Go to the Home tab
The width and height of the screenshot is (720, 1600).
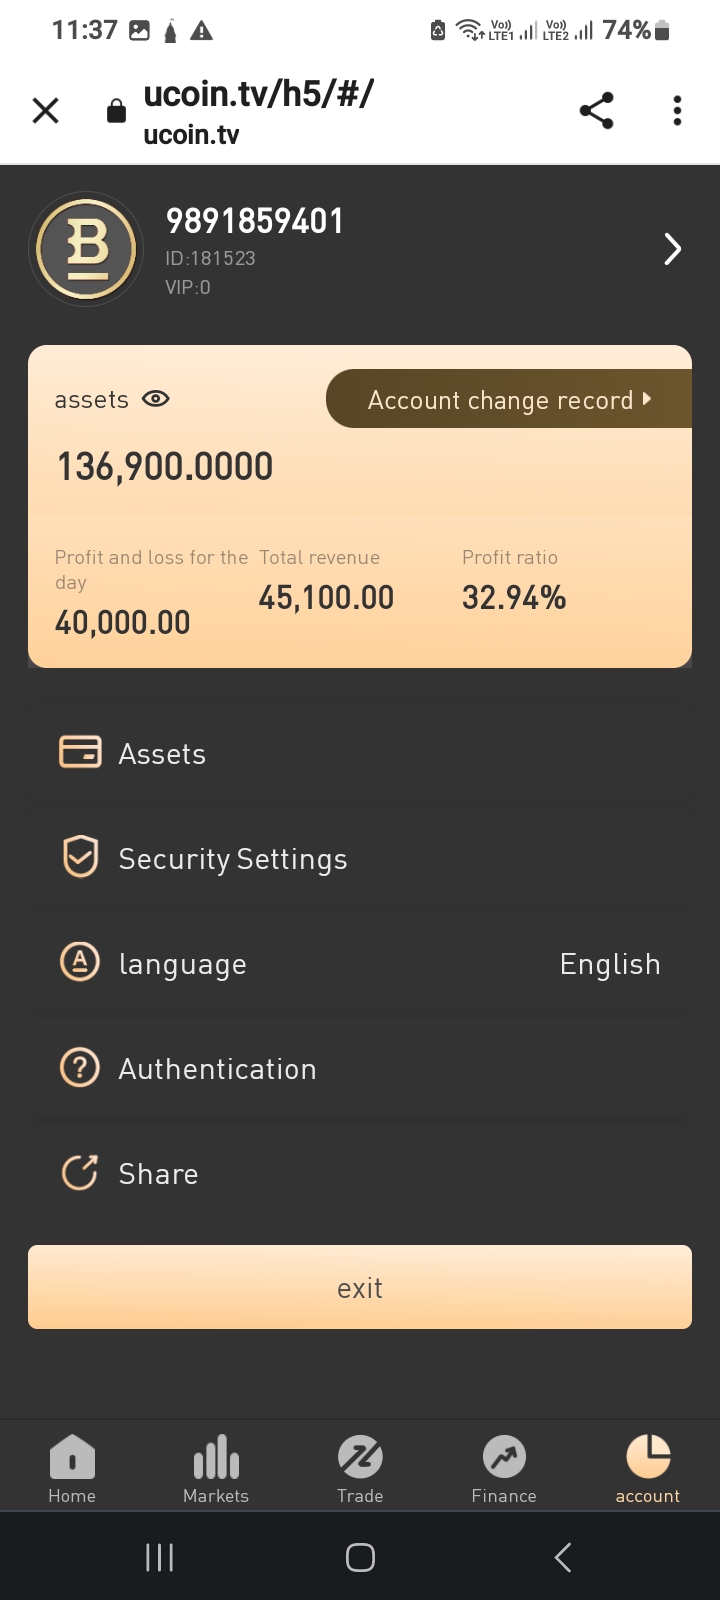(x=72, y=1468)
